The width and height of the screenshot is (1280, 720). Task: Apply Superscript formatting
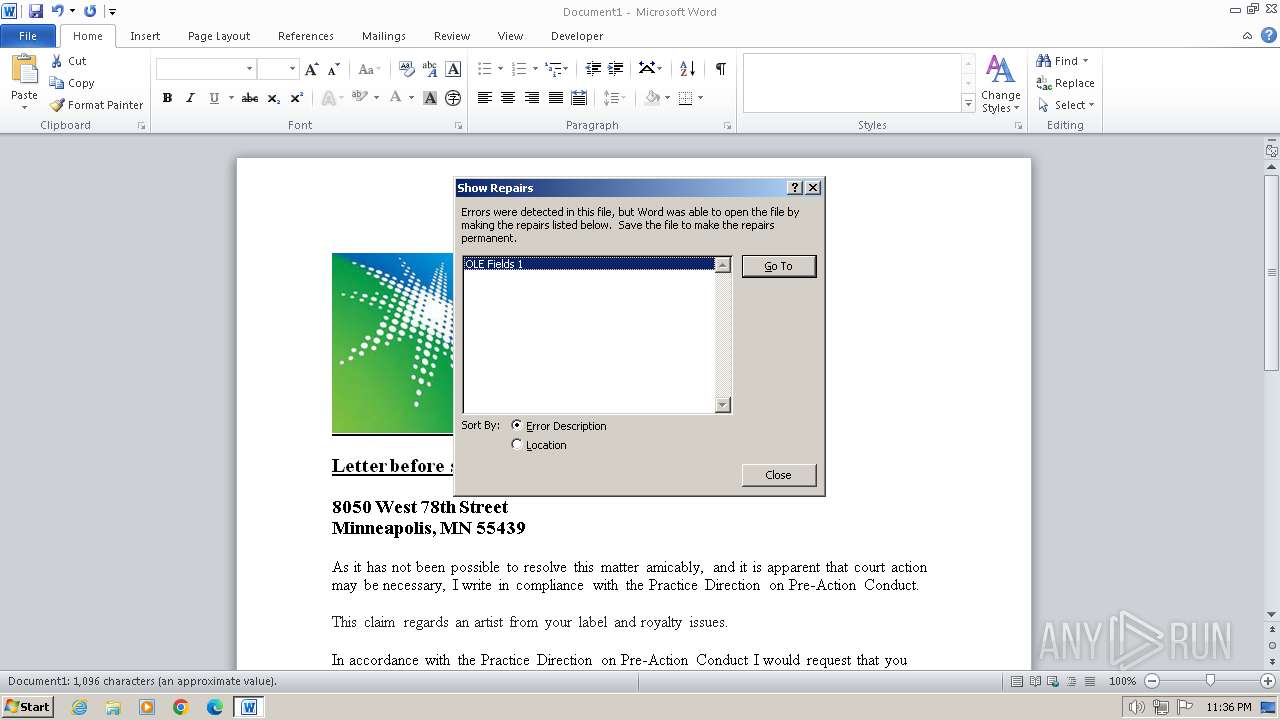(x=297, y=98)
